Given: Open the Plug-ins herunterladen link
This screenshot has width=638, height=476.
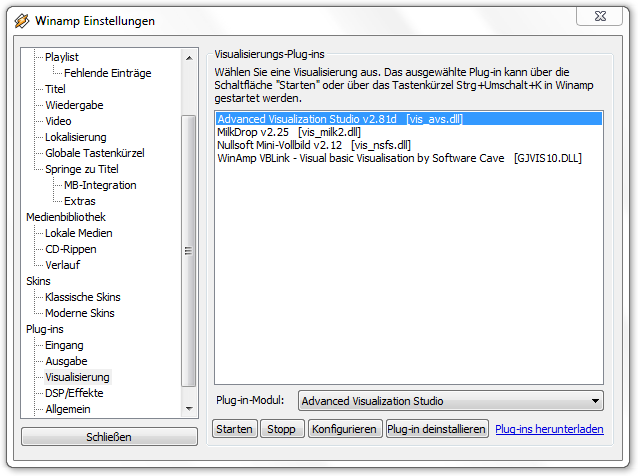Looking at the screenshot, I should tap(549, 429).
